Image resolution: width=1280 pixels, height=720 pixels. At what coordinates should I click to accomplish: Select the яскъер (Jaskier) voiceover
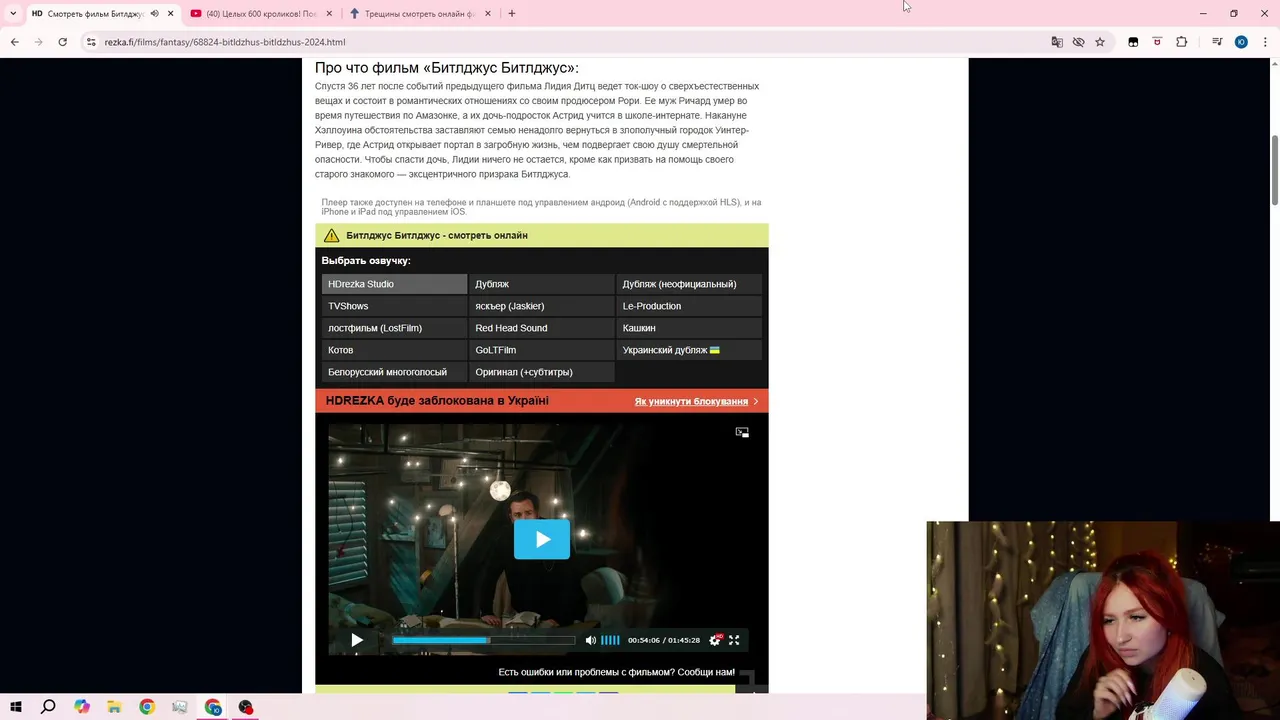[x=541, y=306]
